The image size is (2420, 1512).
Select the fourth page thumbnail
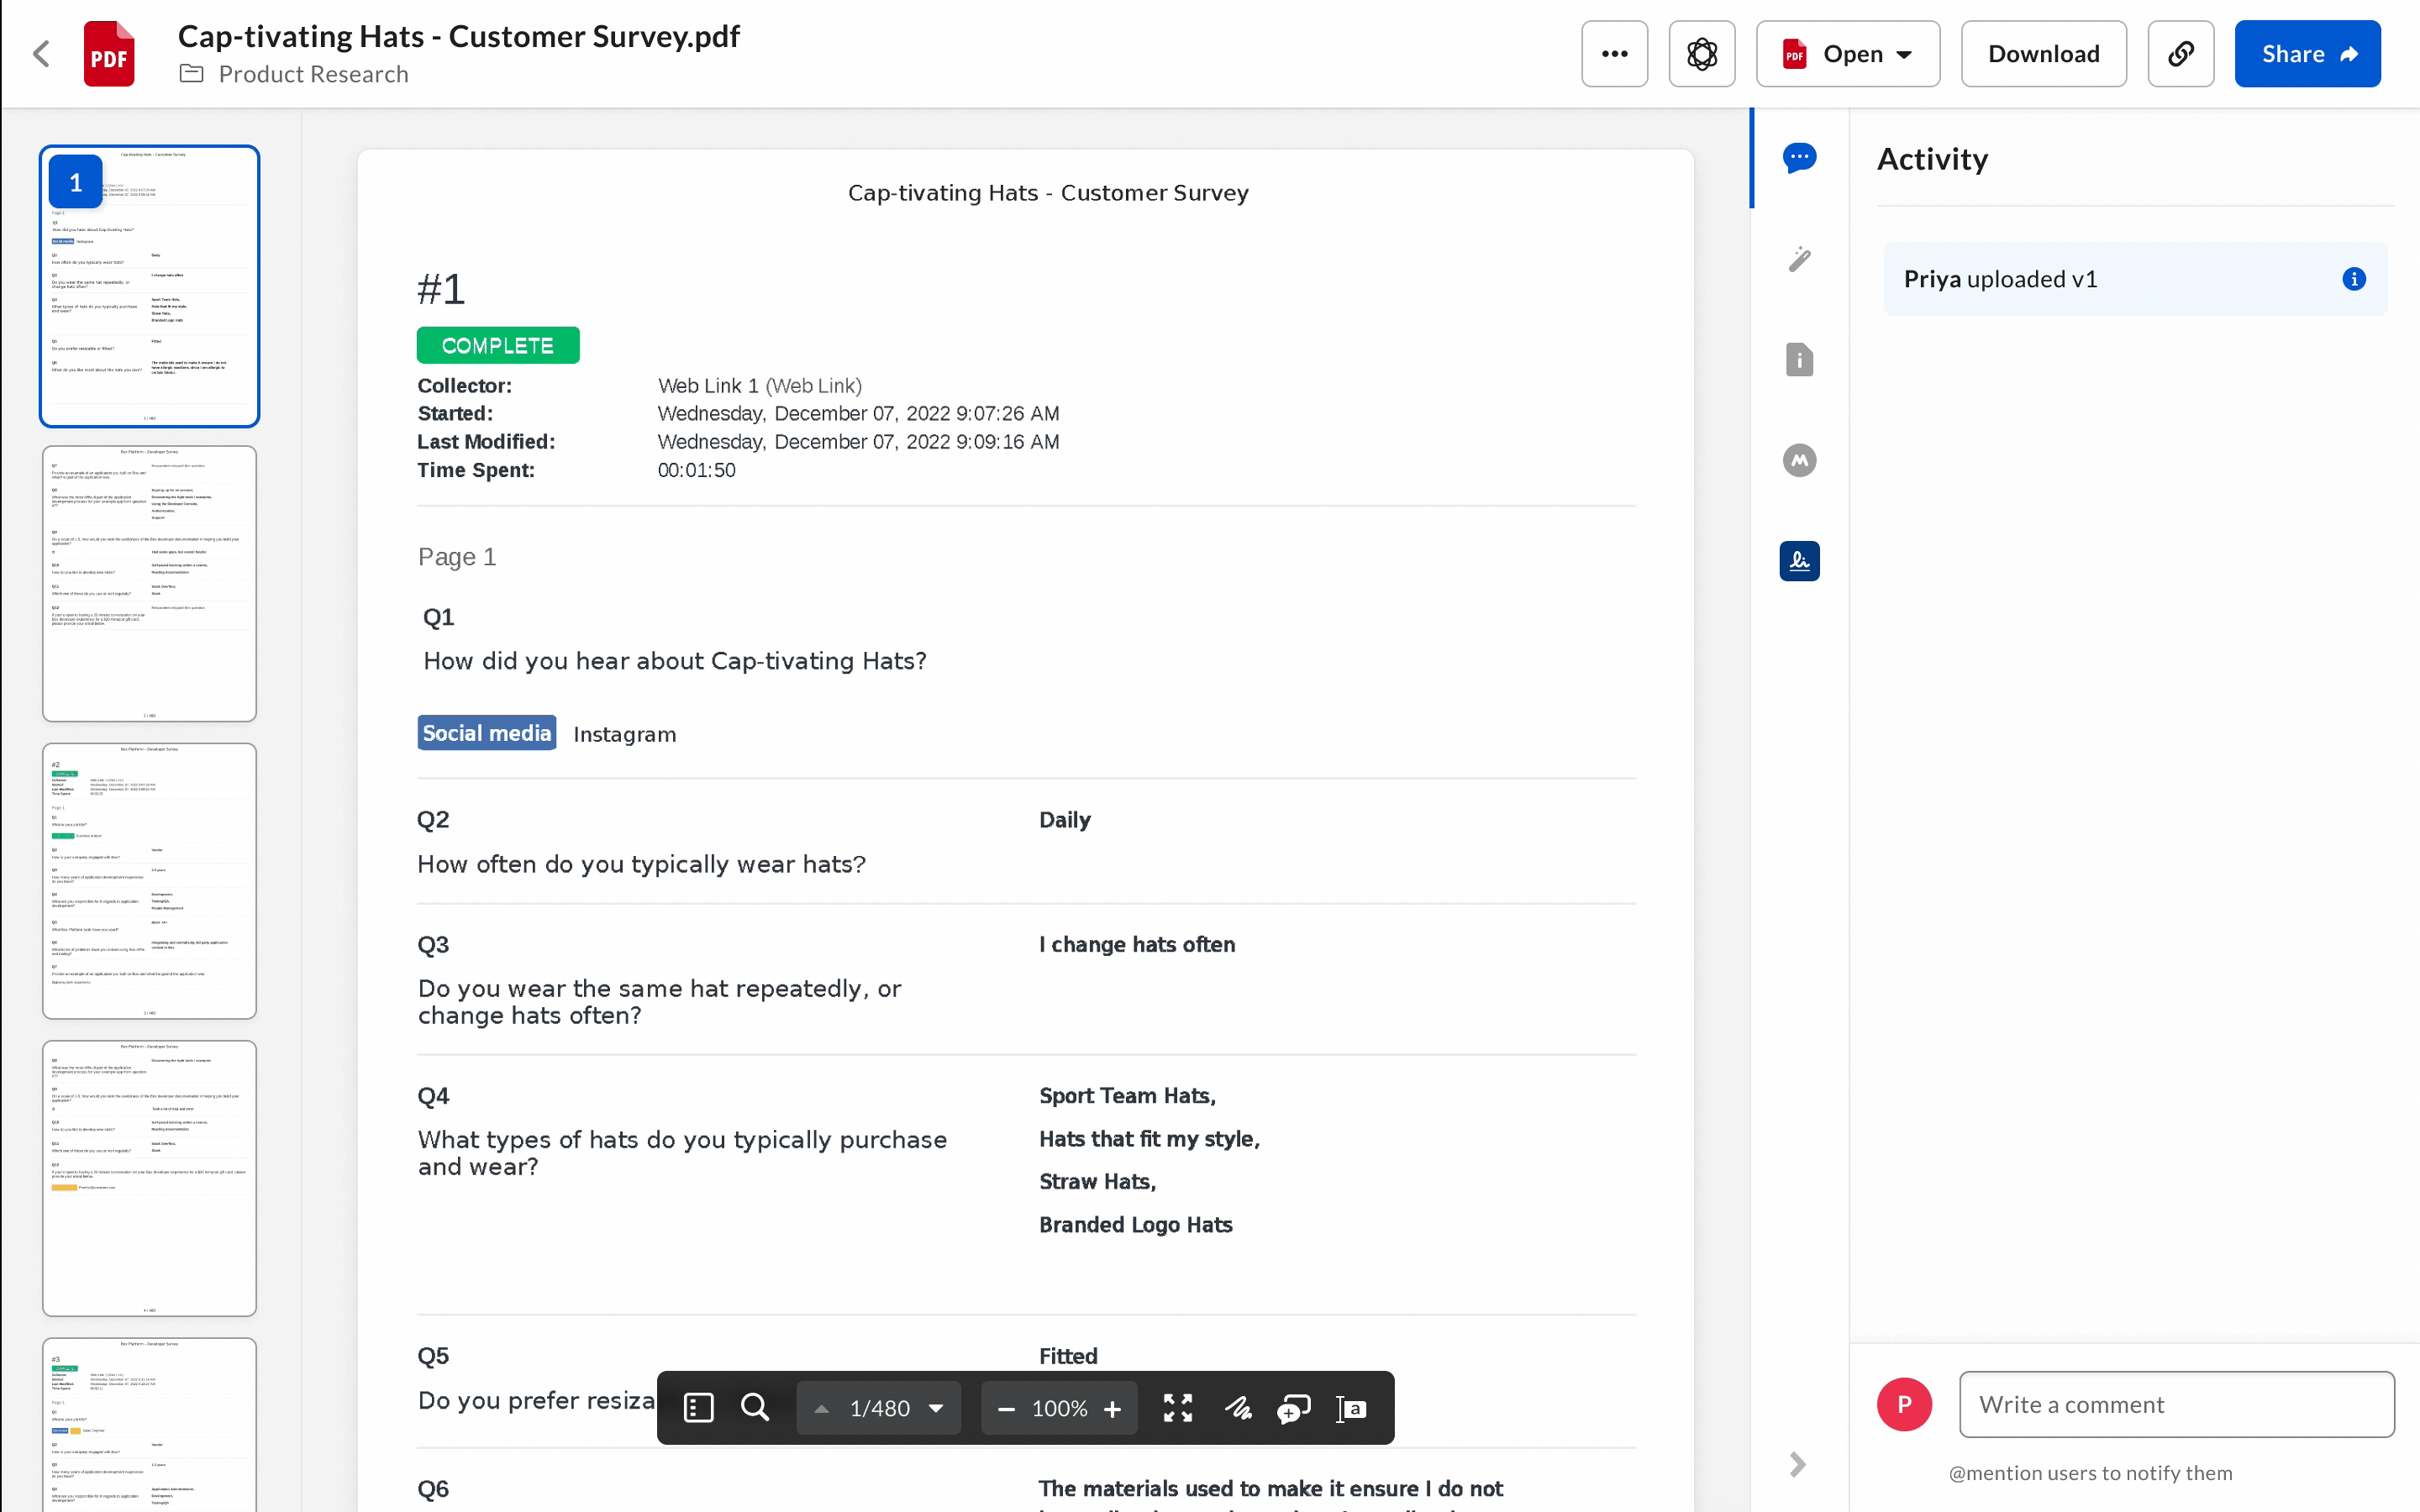tap(149, 1178)
